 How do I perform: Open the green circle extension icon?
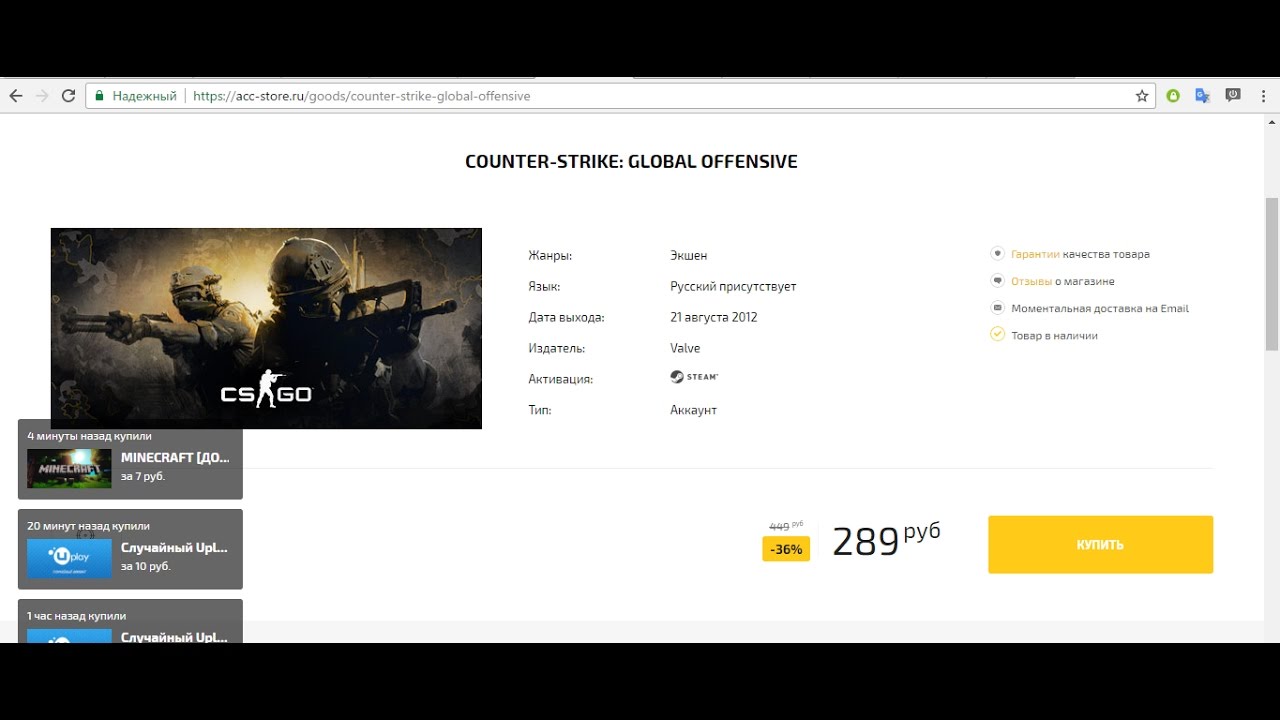point(1173,96)
